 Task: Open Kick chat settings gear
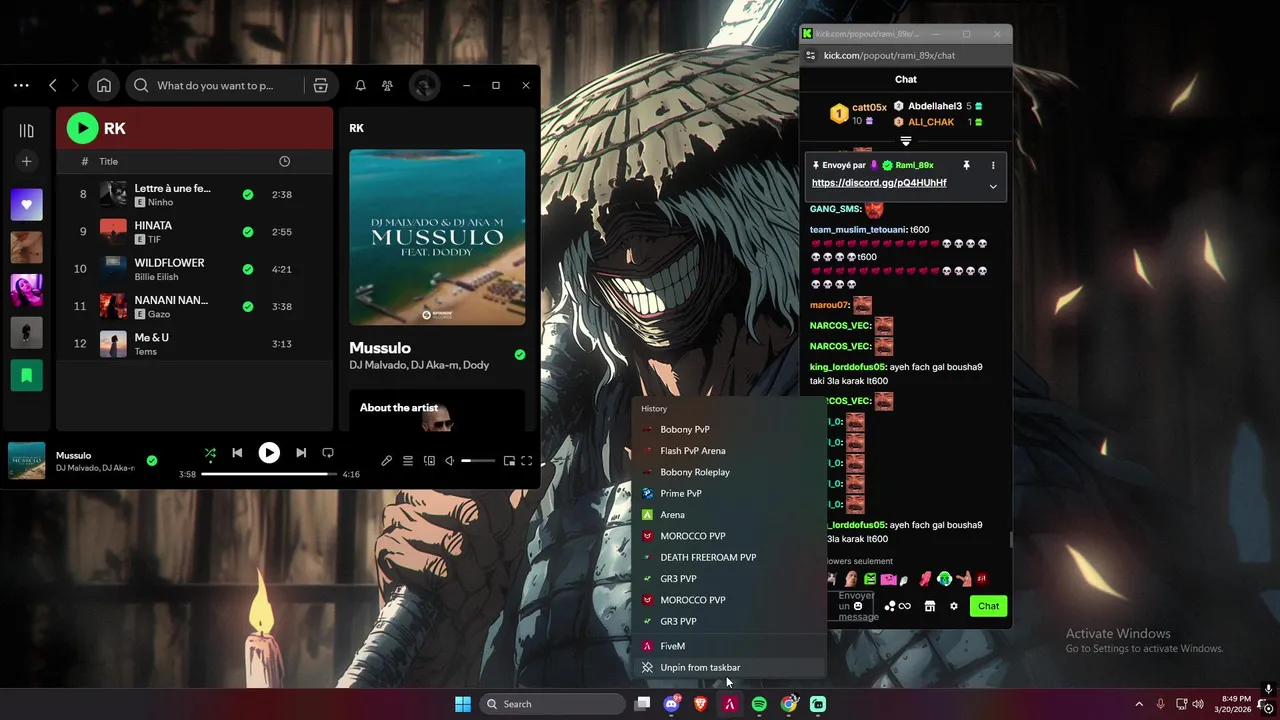(x=954, y=606)
